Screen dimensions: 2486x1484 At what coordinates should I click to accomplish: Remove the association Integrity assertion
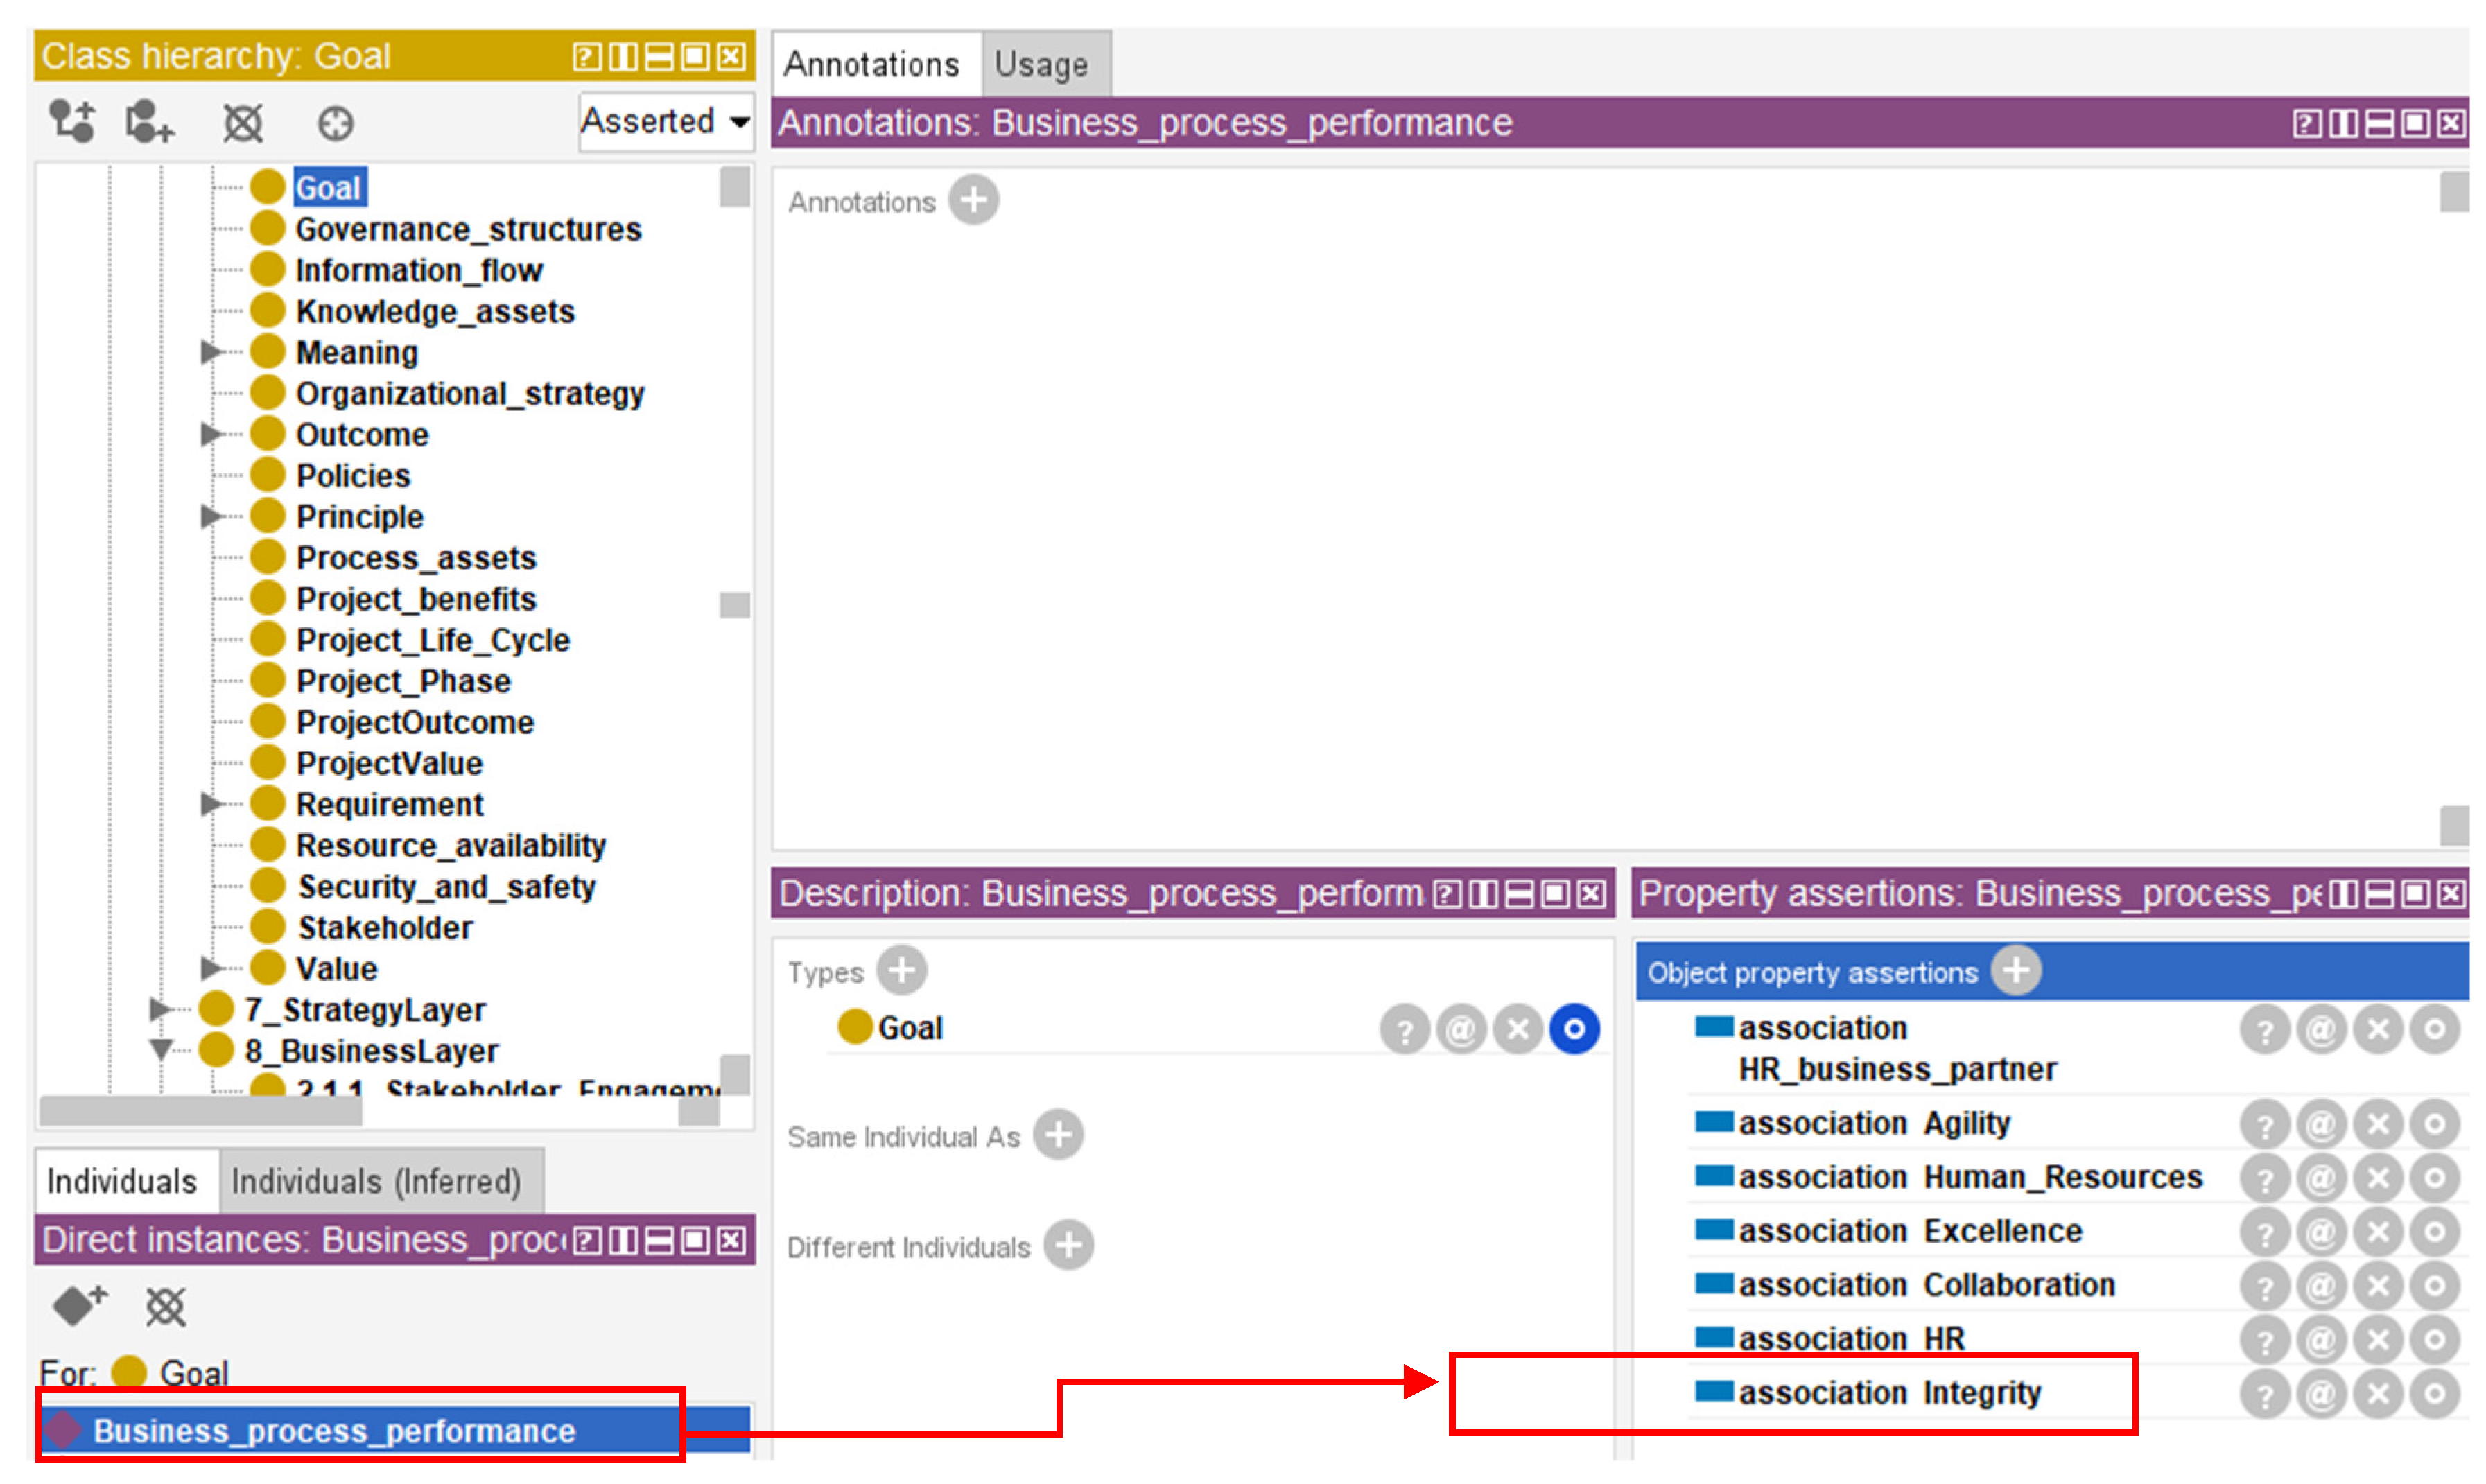point(2378,1392)
